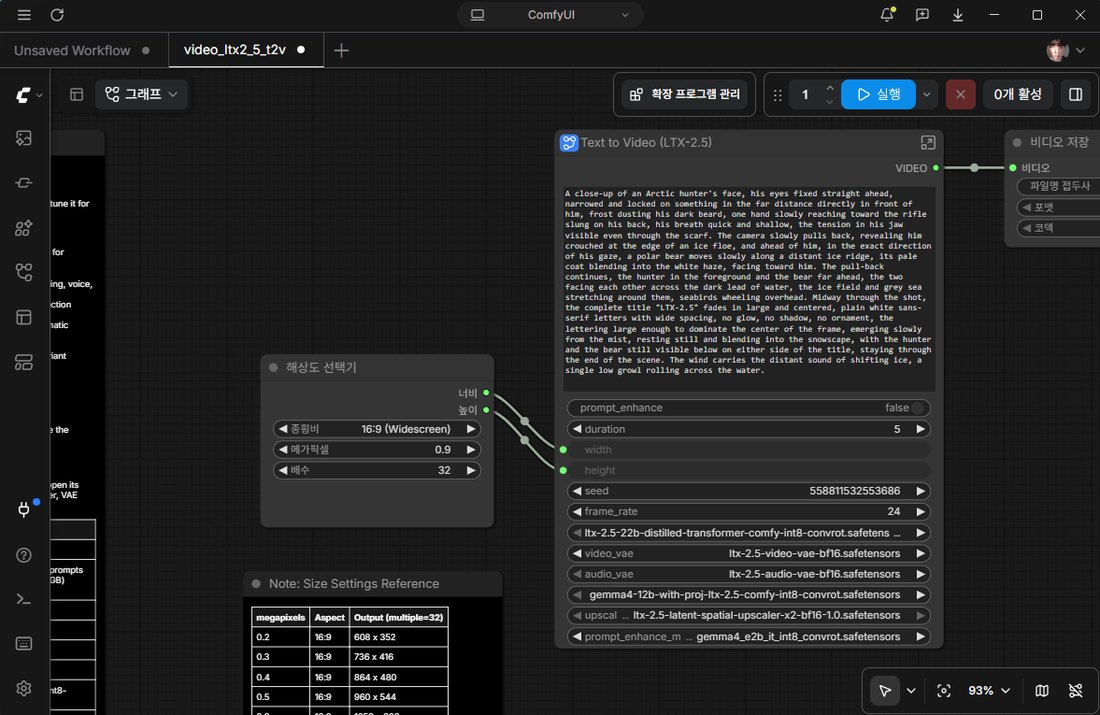This screenshot has height=715, width=1100.
Task: Decrease the frame_rate value with left arrow
Action: [577, 512]
